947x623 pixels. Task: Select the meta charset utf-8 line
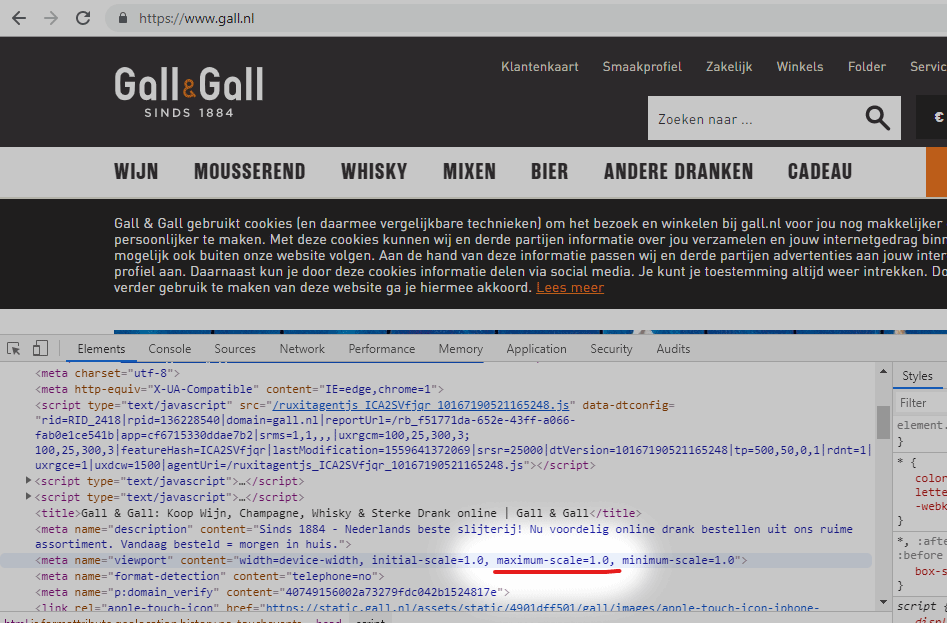(107, 373)
